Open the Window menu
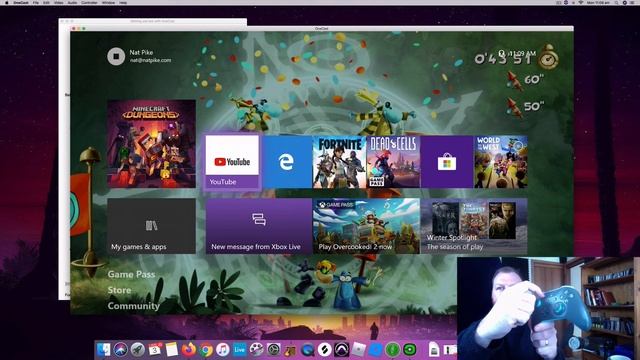Screen dimensions: 640x360 pyautogui.click(x=108, y=2)
